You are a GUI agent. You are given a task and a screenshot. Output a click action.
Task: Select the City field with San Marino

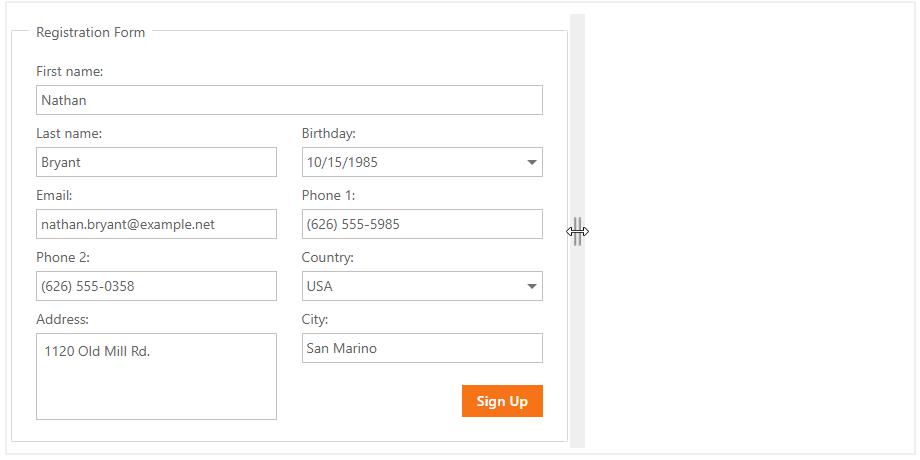422,348
